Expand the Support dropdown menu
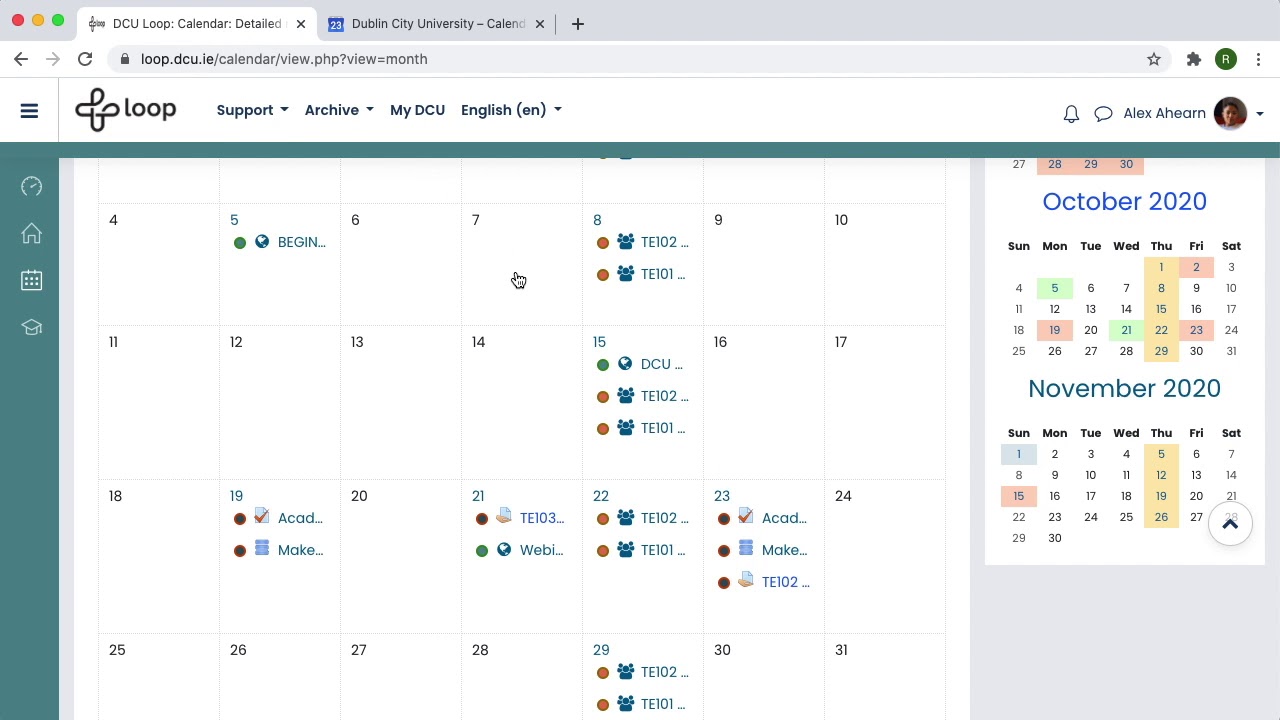This screenshot has width=1280, height=720. [x=252, y=110]
